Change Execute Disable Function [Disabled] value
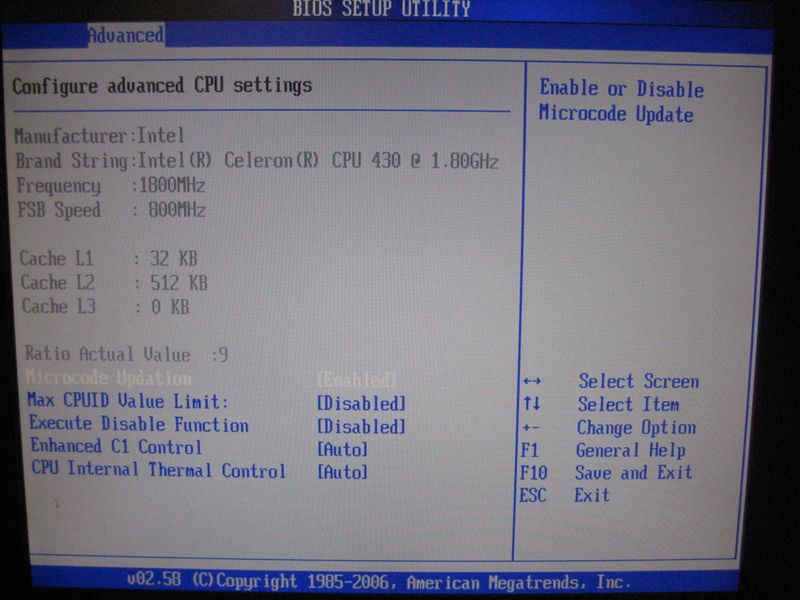800x600 pixels. point(361,427)
